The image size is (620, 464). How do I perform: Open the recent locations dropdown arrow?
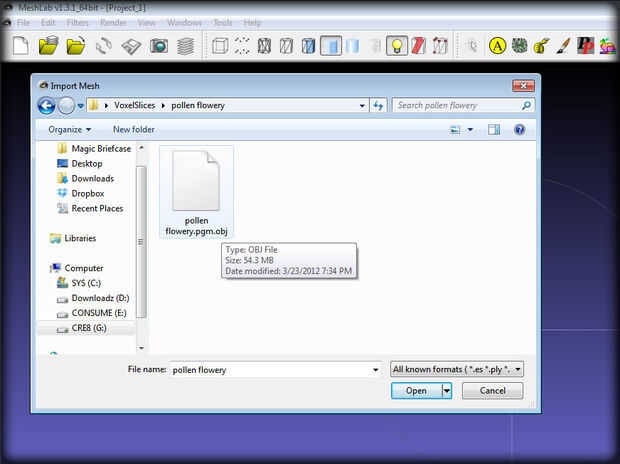(81, 106)
